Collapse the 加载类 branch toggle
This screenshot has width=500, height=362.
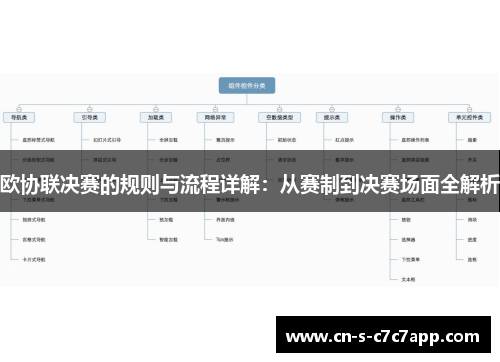click(156, 109)
